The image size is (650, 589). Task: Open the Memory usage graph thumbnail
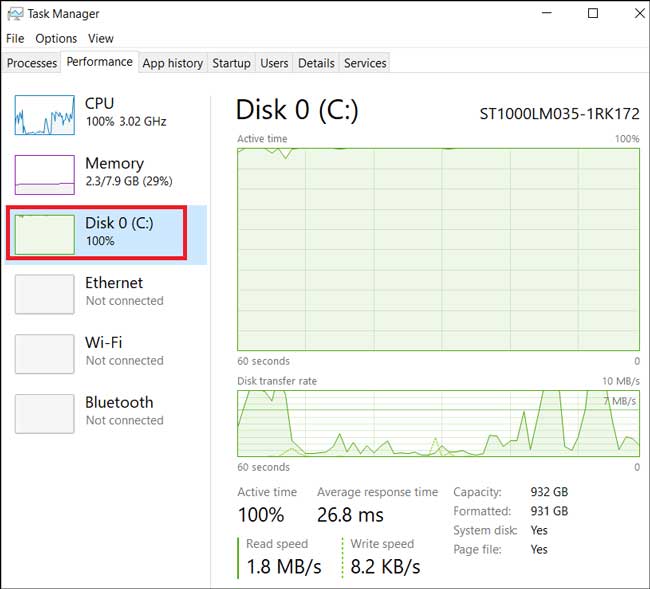click(x=45, y=175)
